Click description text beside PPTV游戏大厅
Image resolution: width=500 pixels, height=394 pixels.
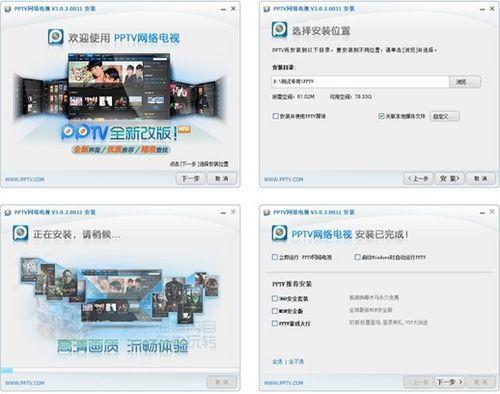point(388,322)
